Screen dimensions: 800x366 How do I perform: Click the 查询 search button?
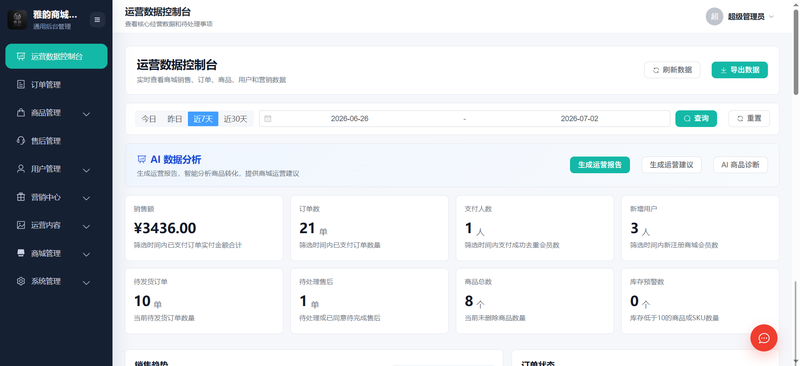coord(696,118)
